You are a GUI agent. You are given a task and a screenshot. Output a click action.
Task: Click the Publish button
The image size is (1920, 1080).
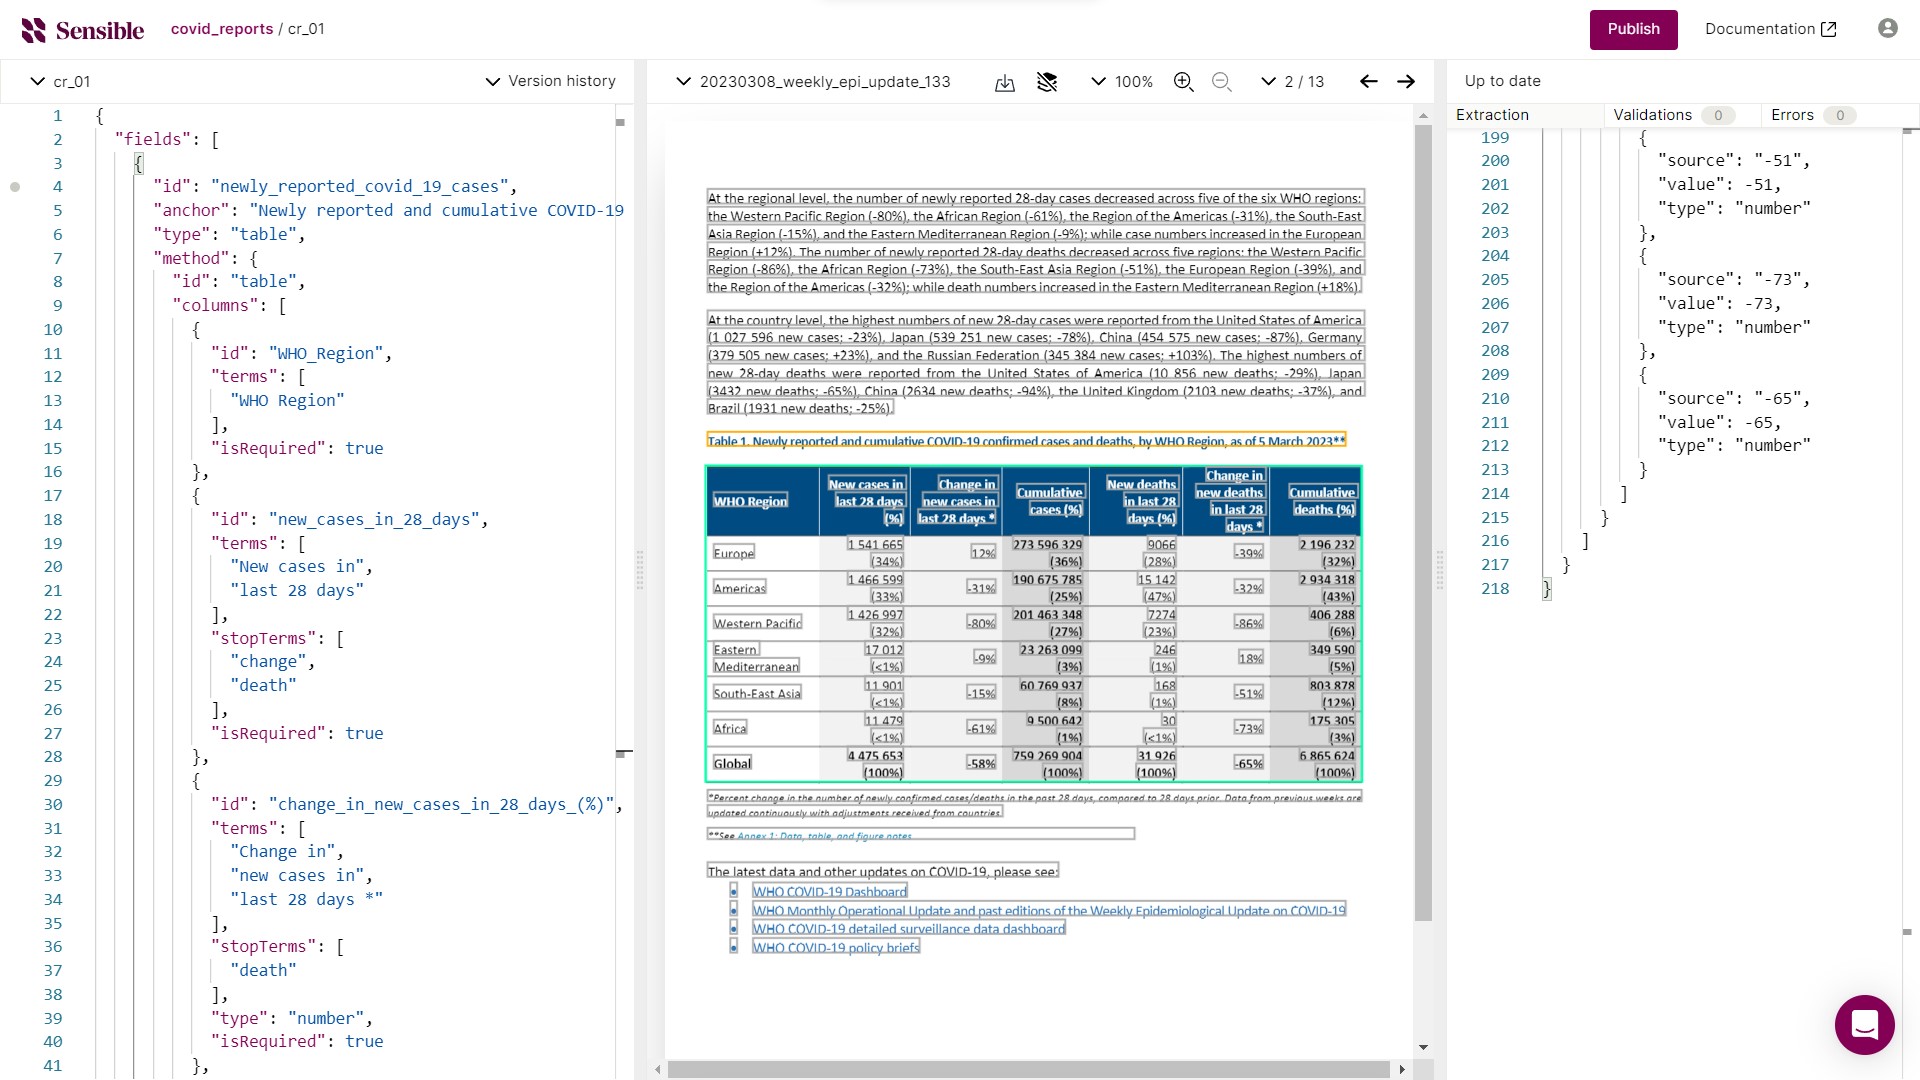1633,29
